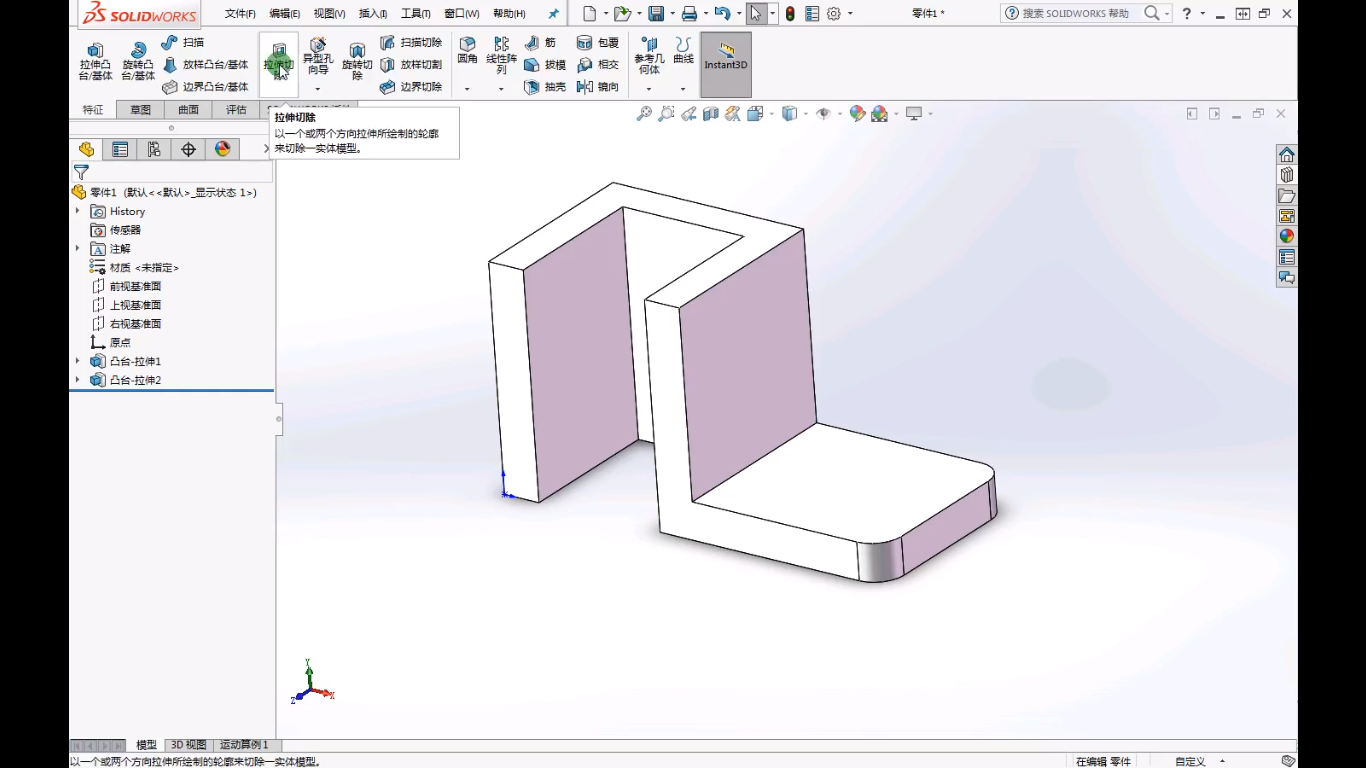
Task: Open the 参考几何体 dropdown arrow
Action: point(649,89)
